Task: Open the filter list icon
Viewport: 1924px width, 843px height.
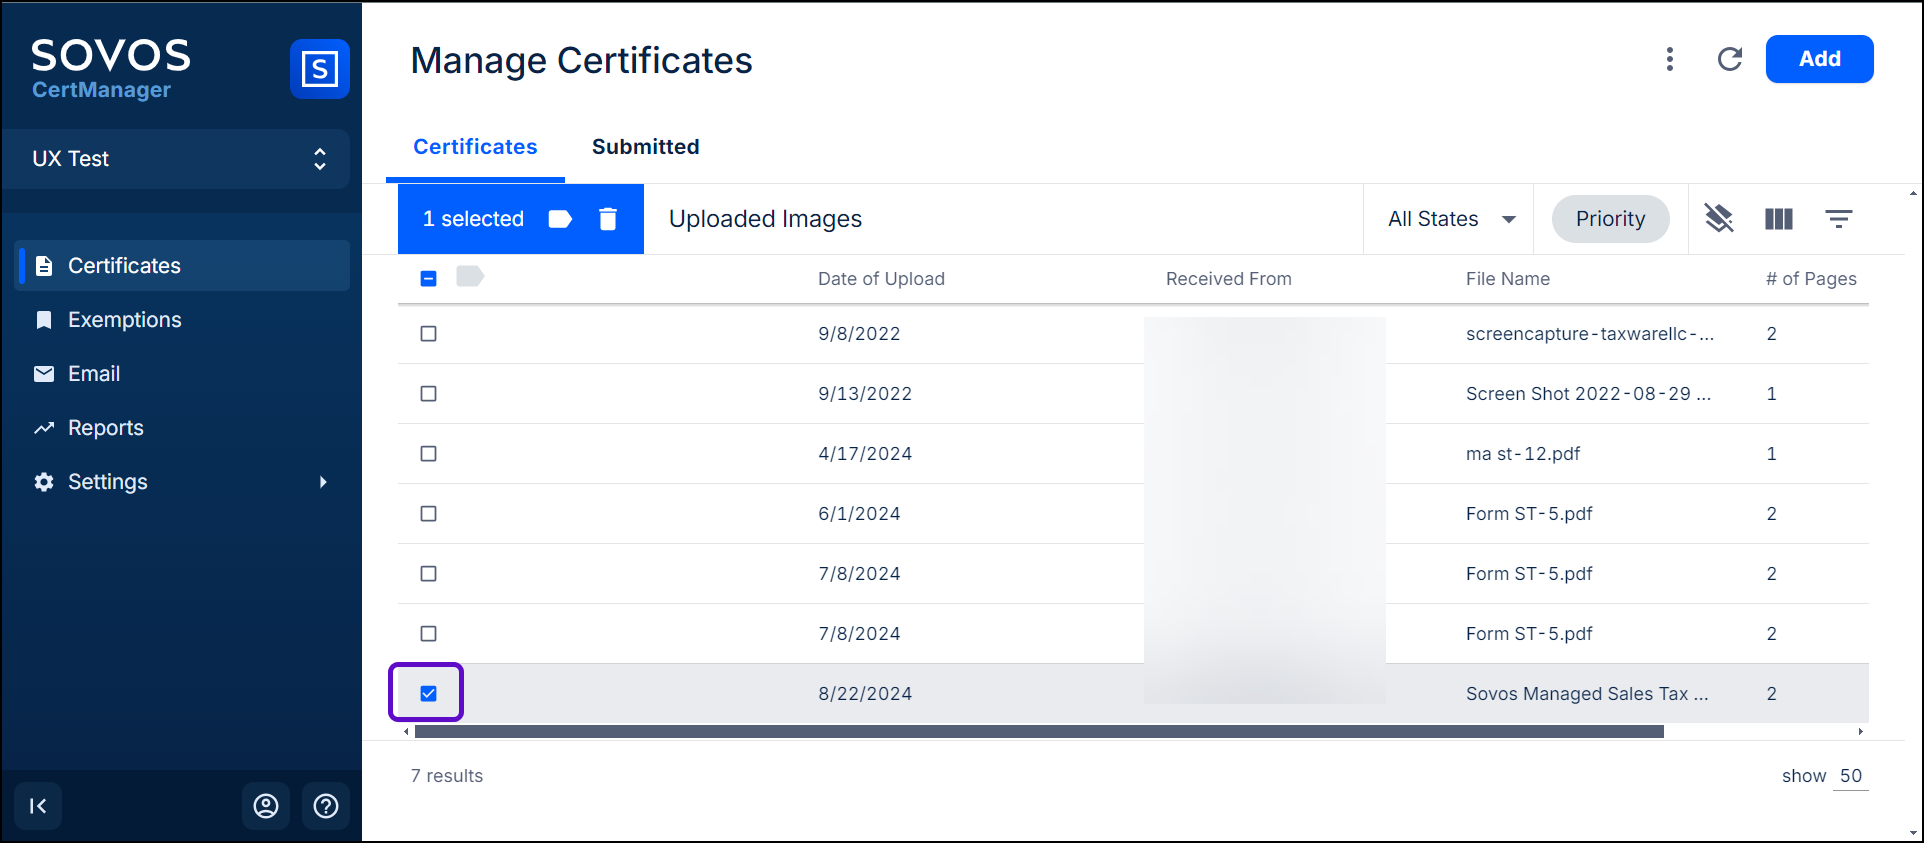Action: pos(1838,219)
